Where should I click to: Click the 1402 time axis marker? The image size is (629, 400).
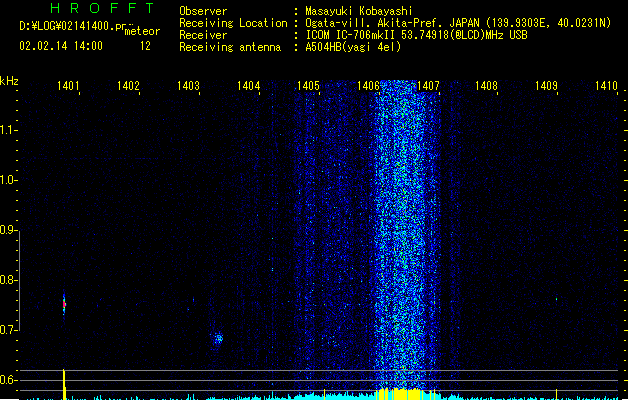click(x=128, y=86)
